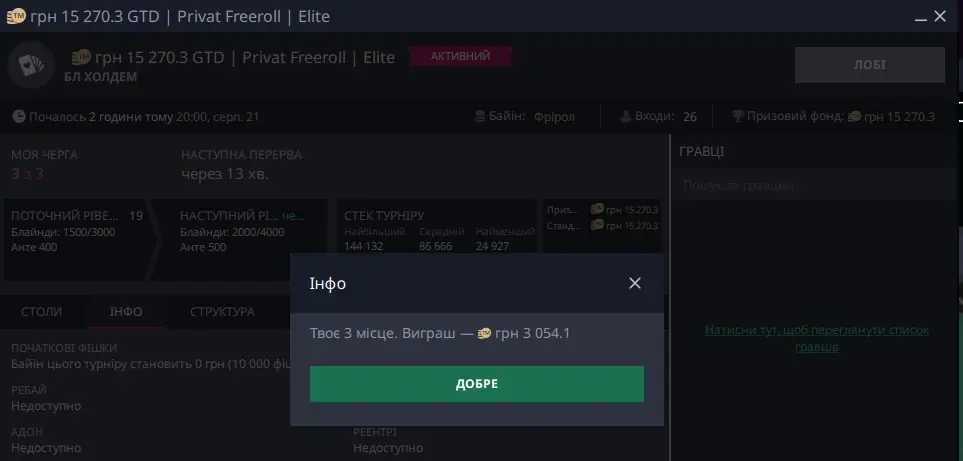The image size is (963, 461).
Task: Click the coin icon in window title
Action: [16, 16]
